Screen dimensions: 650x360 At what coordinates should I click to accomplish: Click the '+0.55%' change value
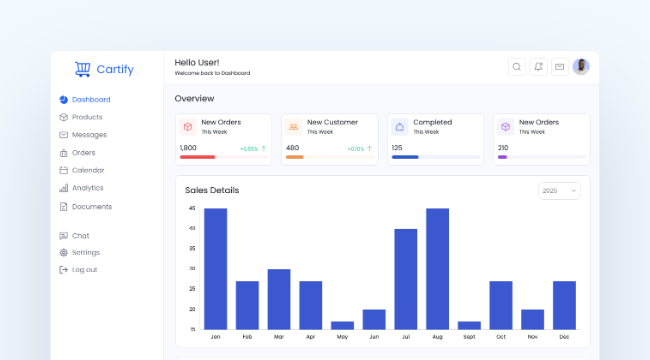pos(249,149)
